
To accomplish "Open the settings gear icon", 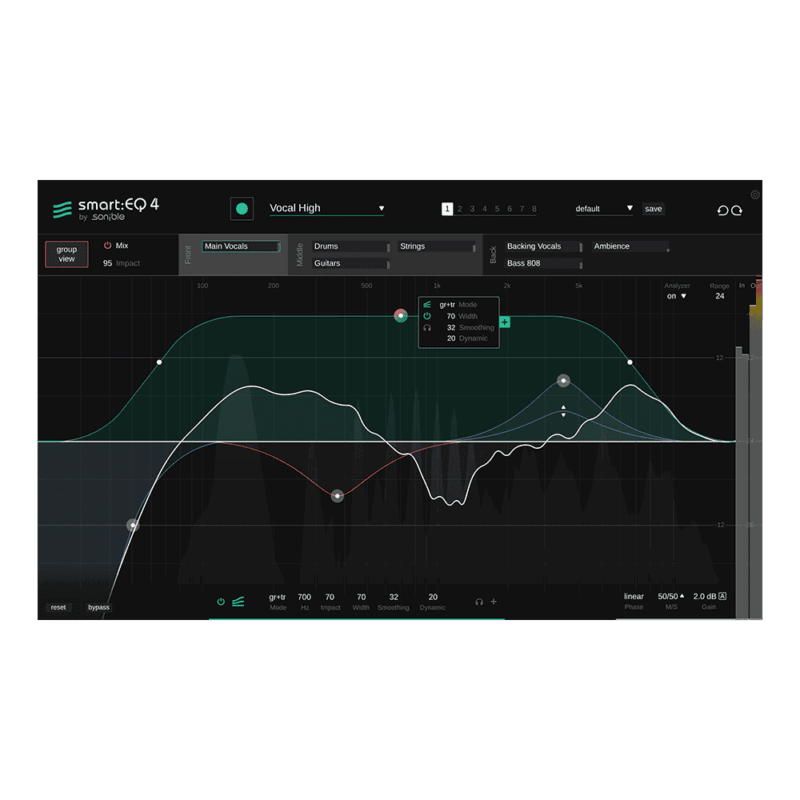I will coord(755,194).
